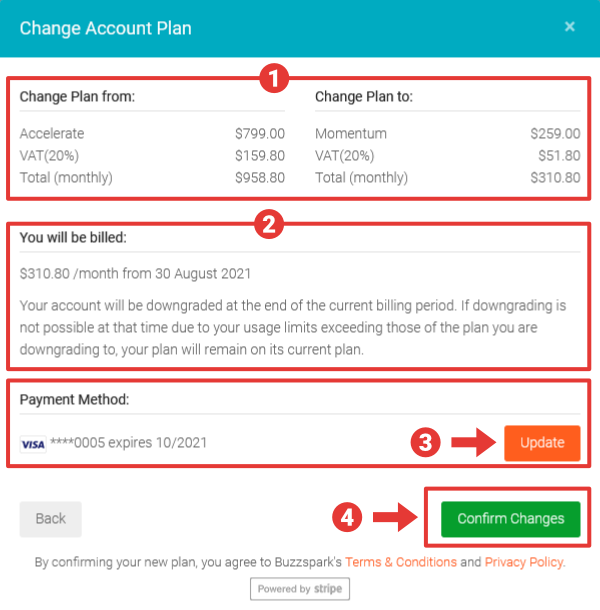Click the Visa card logo
Screen dimensions: 600x610
tap(33, 443)
